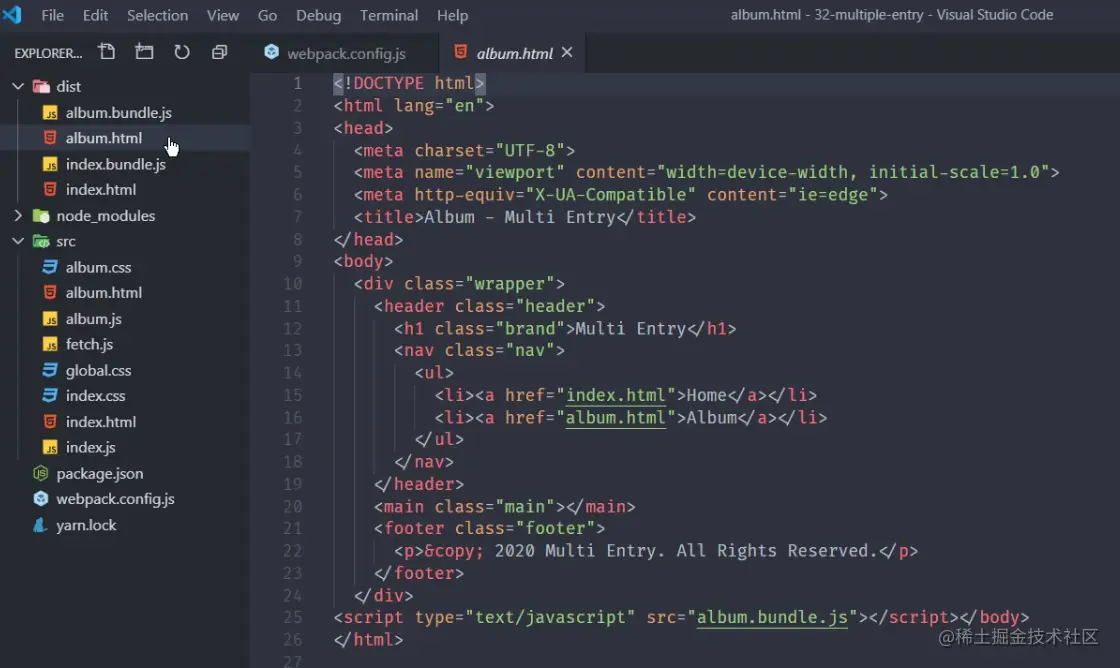
Task: Click the CSS icon beside album.css
Action: [x=50, y=267]
